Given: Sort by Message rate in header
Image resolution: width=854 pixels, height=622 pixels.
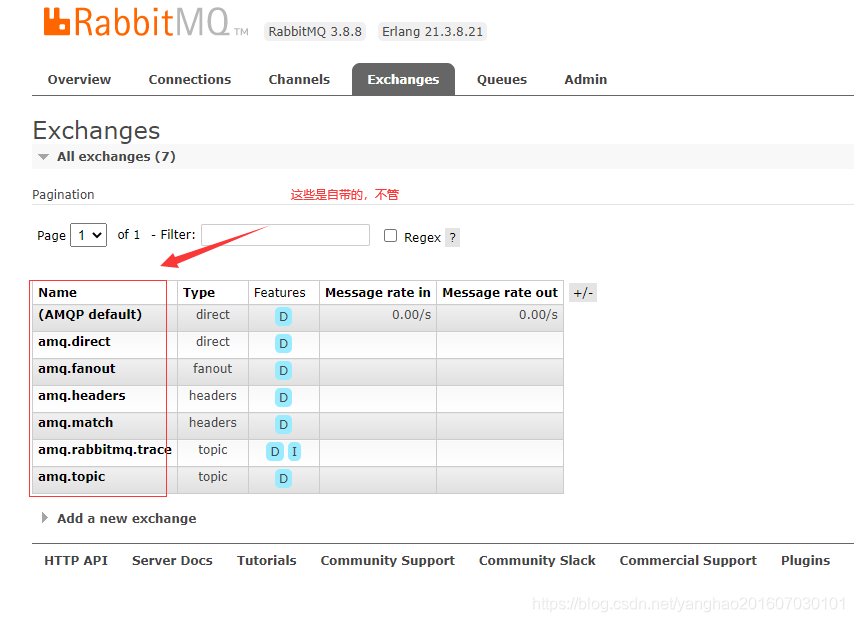Looking at the screenshot, I should pos(378,293).
